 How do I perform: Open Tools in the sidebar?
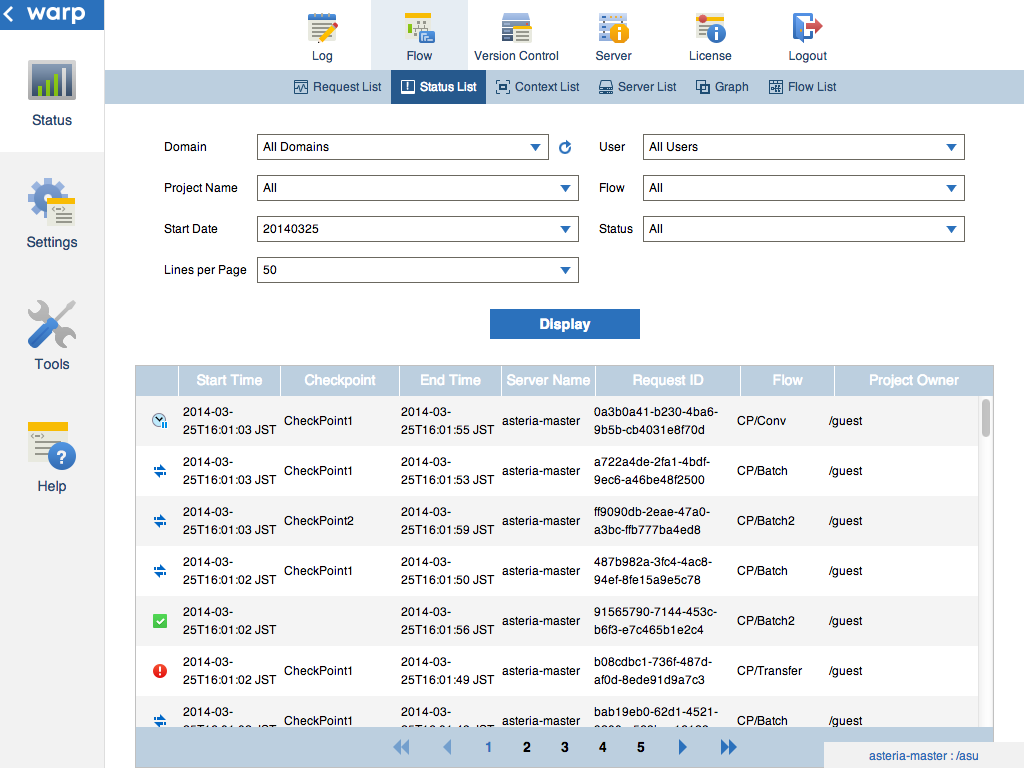(52, 336)
